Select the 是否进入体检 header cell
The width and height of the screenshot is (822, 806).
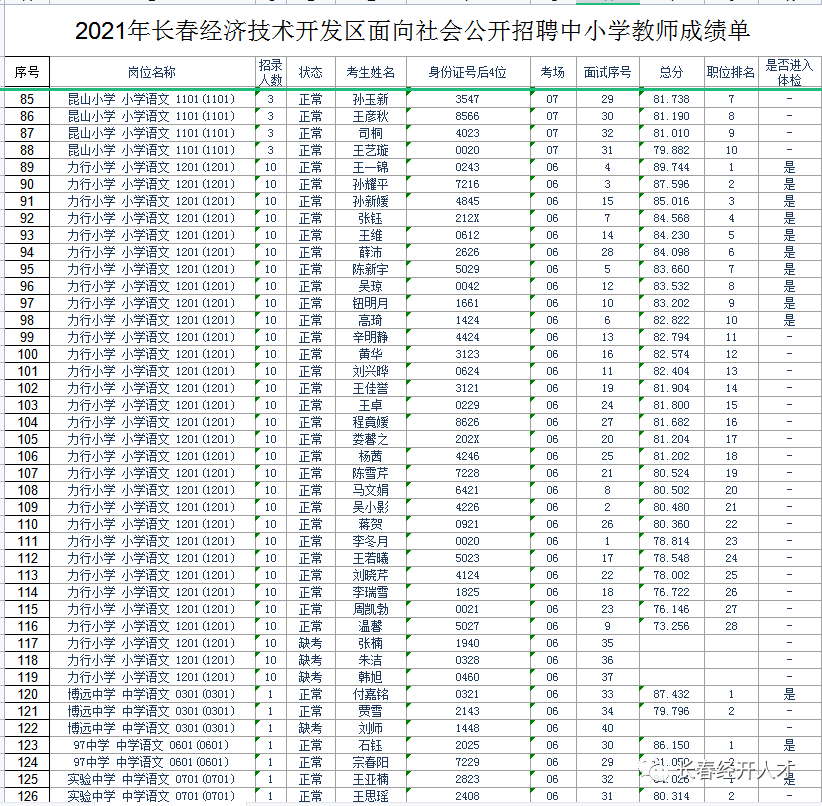(789, 72)
